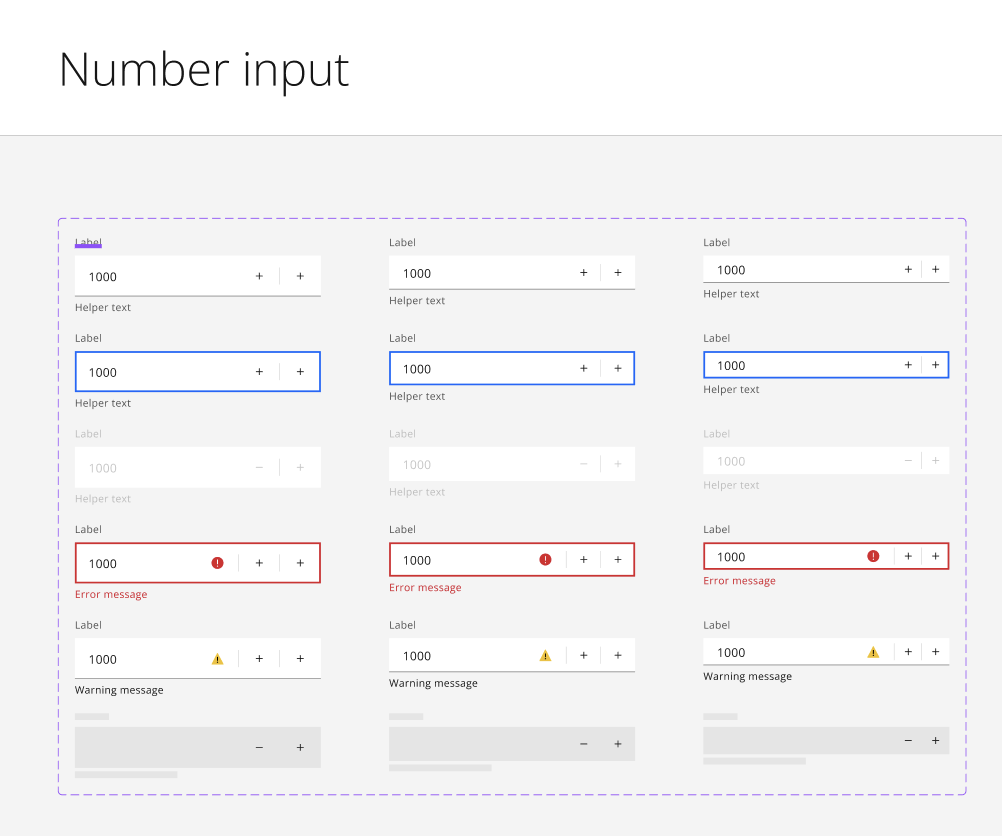
Task: Click 'Warning message' under the medium warning input
Action: click(x=433, y=683)
